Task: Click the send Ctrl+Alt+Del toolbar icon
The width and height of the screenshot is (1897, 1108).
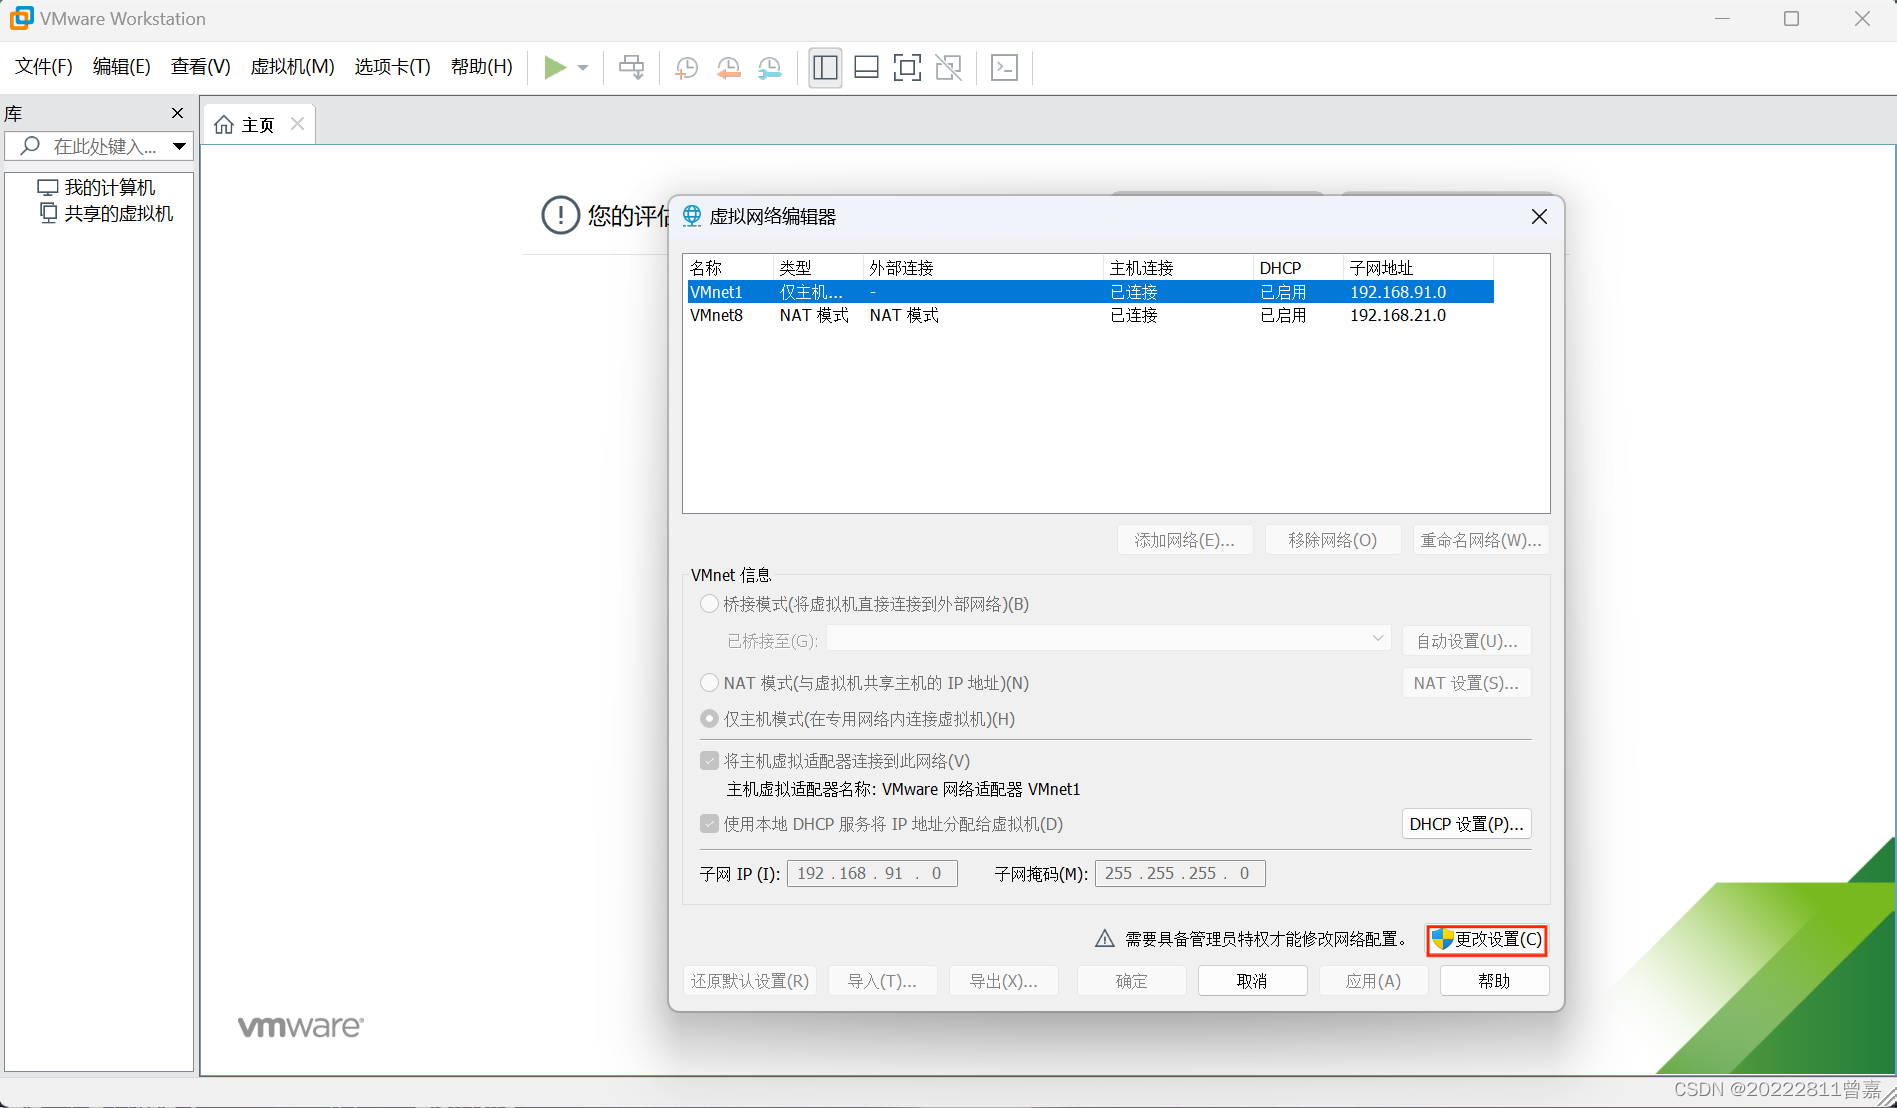Action: (x=631, y=67)
